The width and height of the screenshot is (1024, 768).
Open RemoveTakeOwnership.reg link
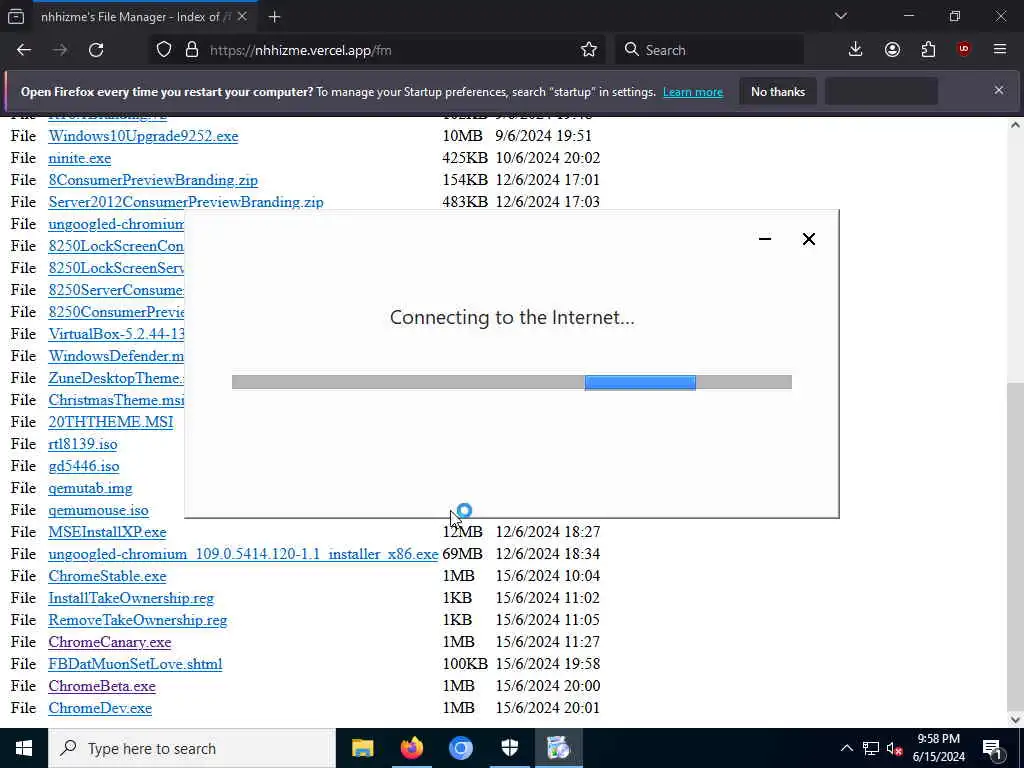pyautogui.click(x=138, y=620)
